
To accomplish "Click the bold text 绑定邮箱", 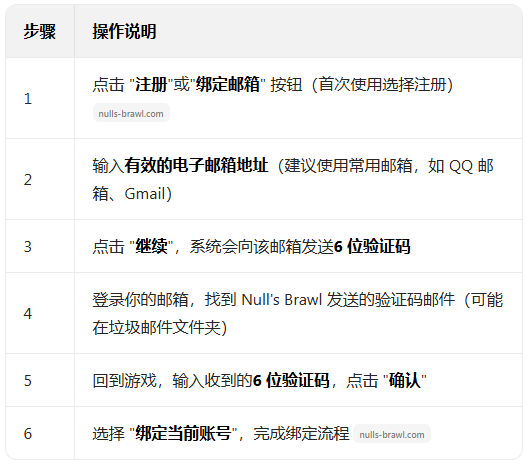I will (x=228, y=85).
